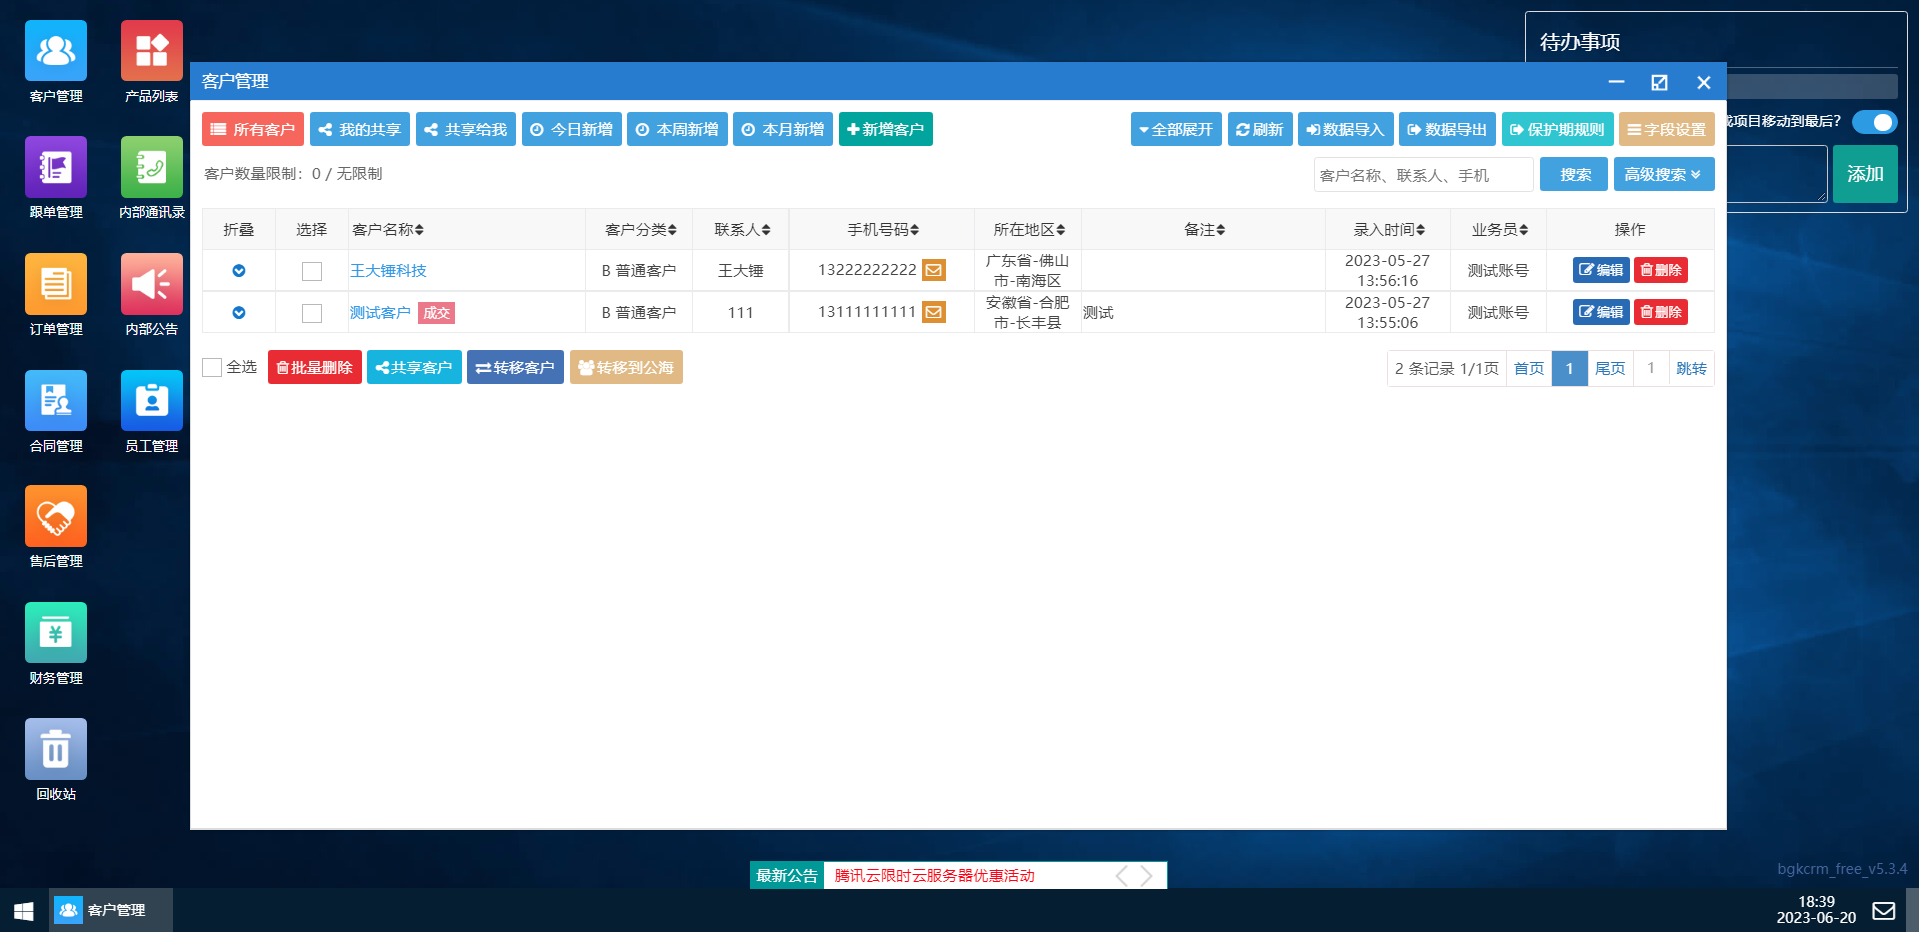The width and height of the screenshot is (1919, 932).
Task: Click the 批量删除 button
Action: click(x=315, y=367)
